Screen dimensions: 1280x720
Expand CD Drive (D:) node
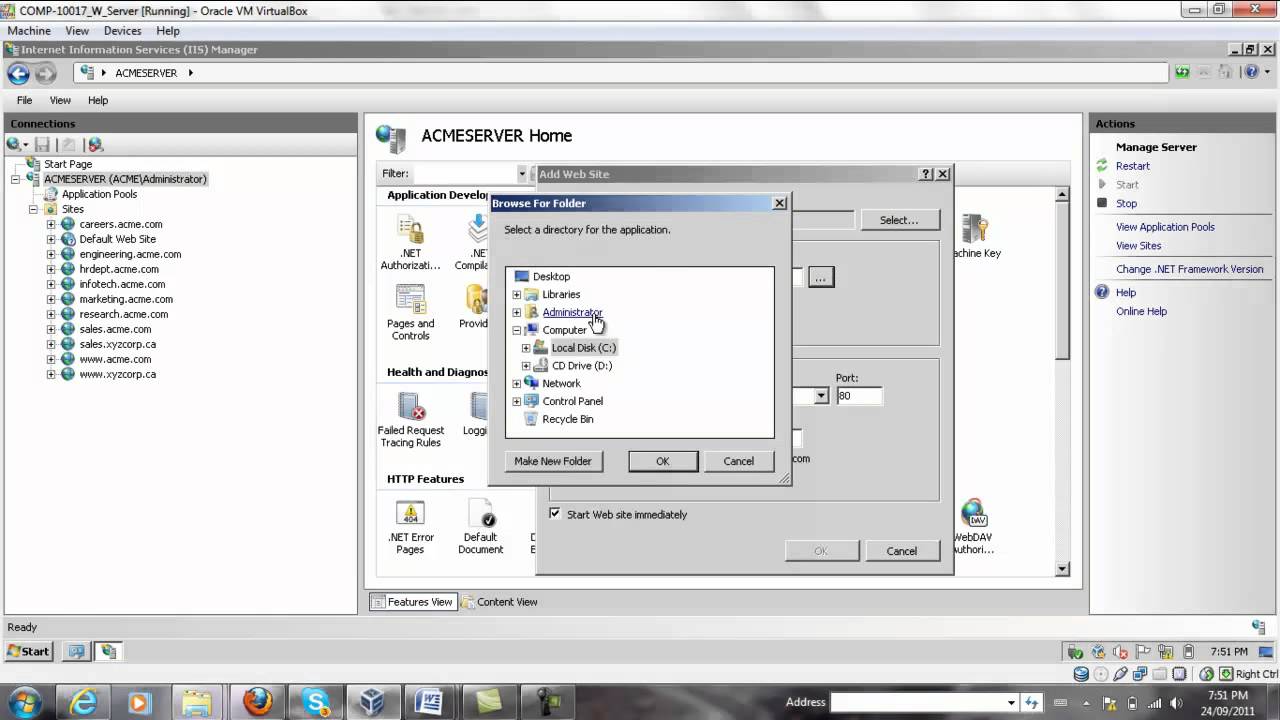pyautogui.click(x=526, y=366)
